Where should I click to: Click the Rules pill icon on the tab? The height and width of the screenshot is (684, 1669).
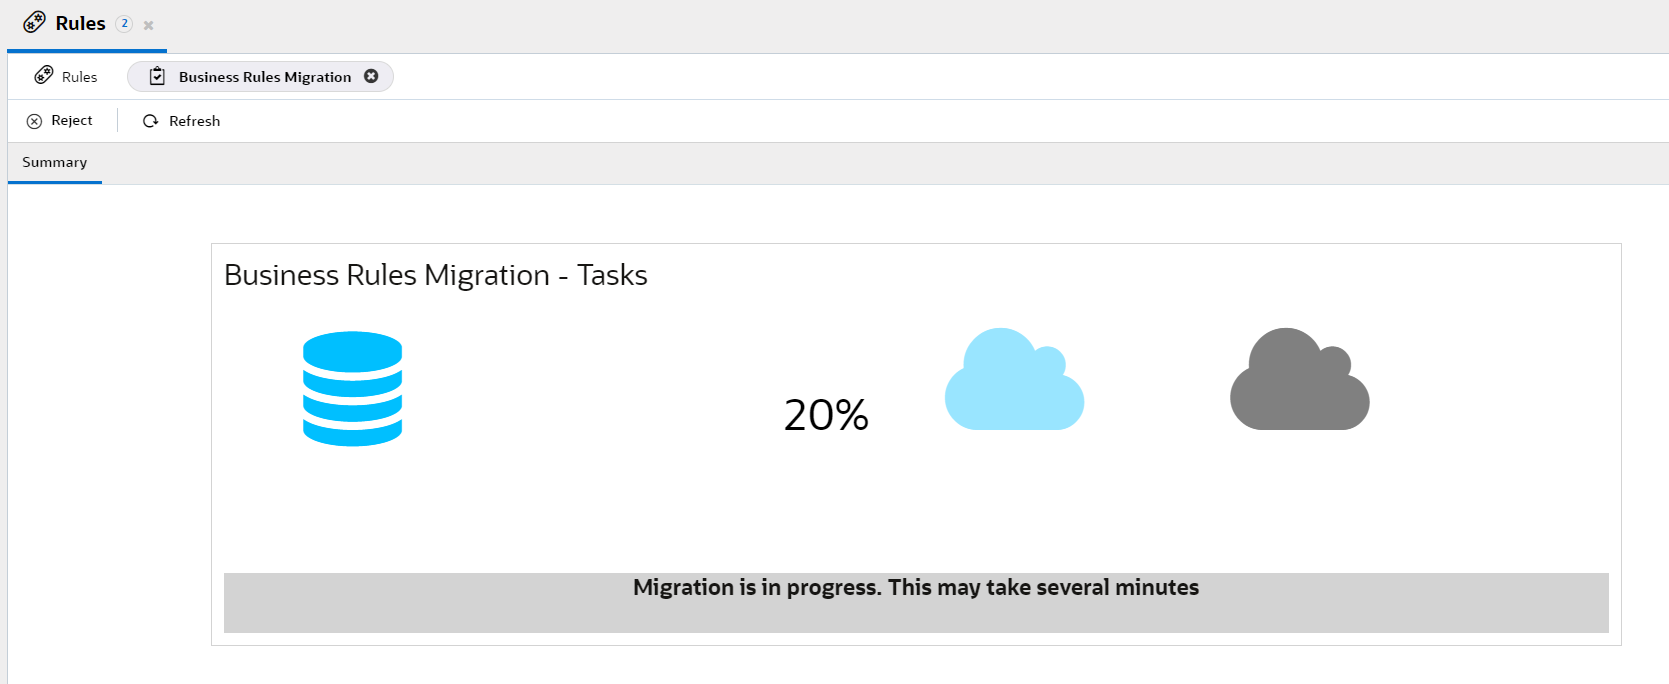click(x=36, y=22)
